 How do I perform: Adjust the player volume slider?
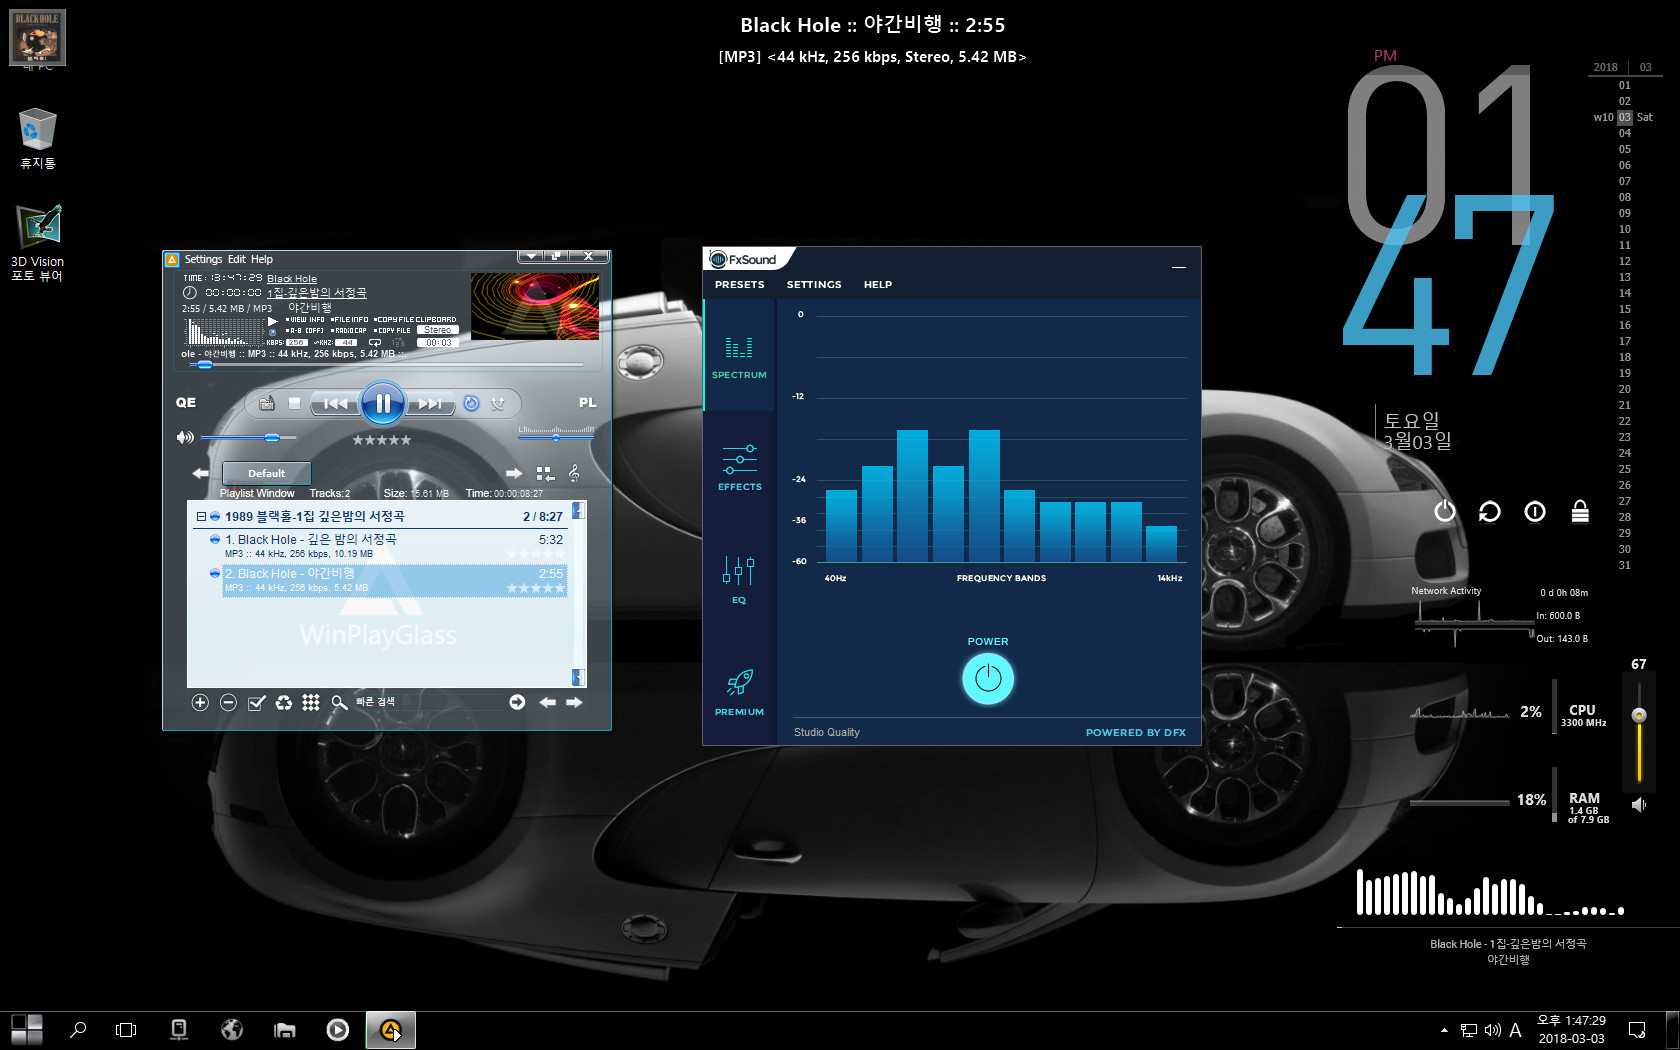click(x=248, y=437)
